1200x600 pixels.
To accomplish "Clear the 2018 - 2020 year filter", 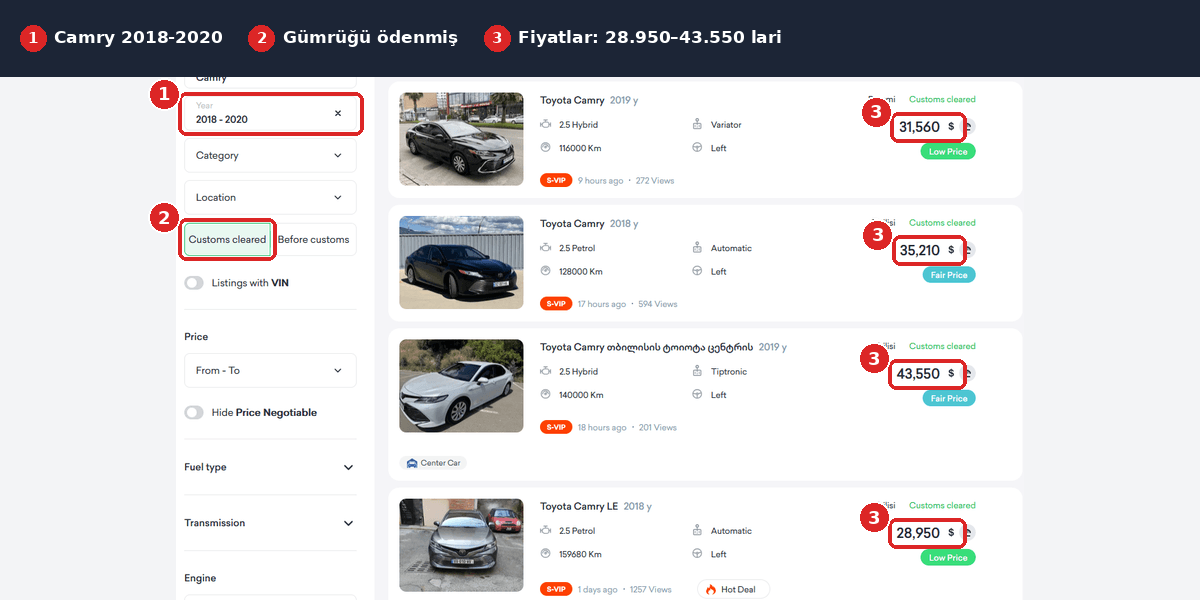I will [x=338, y=113].
